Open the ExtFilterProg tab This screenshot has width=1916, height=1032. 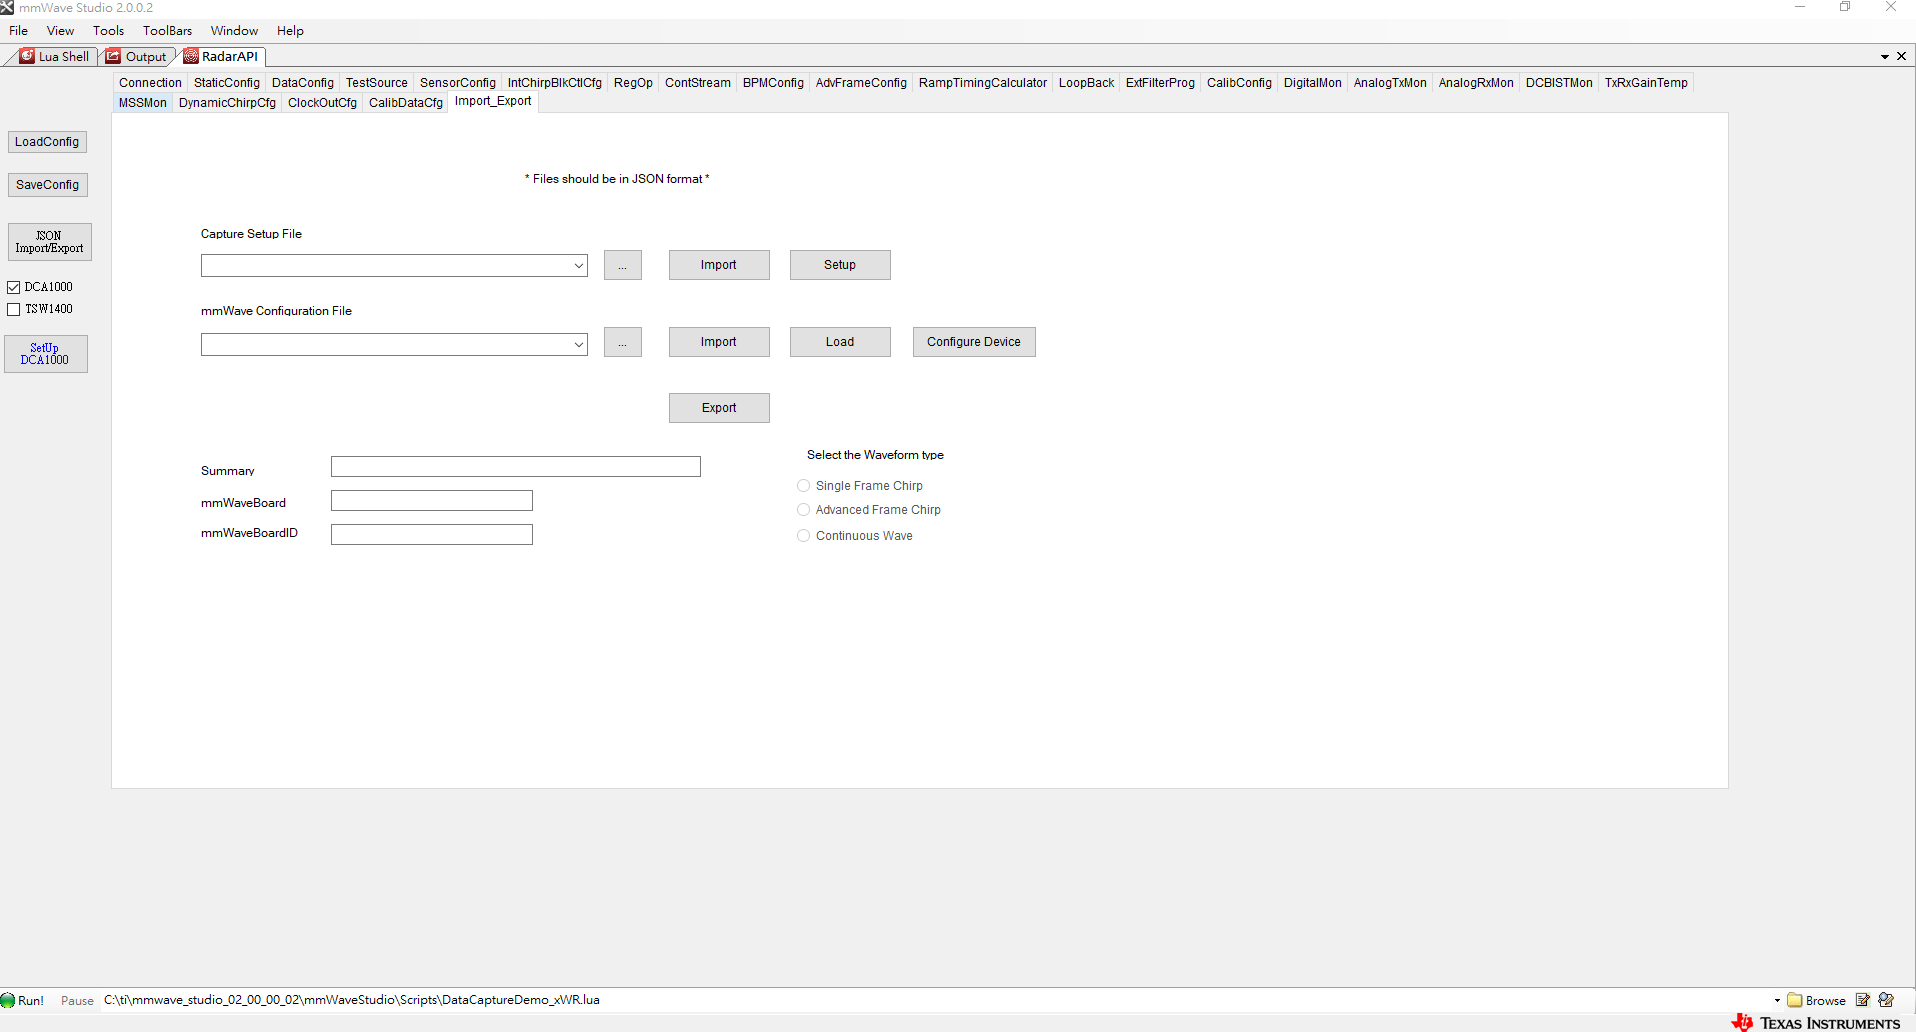[x=1160, y=83]
